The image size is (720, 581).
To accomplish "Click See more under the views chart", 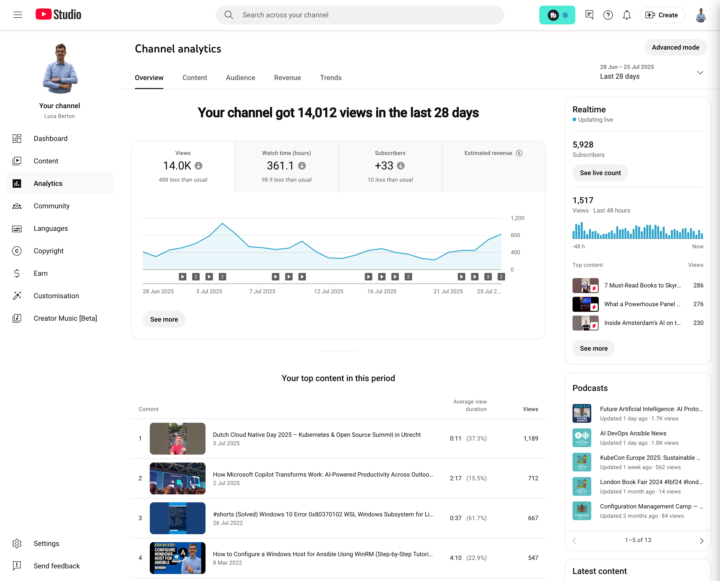I will 164,319.
